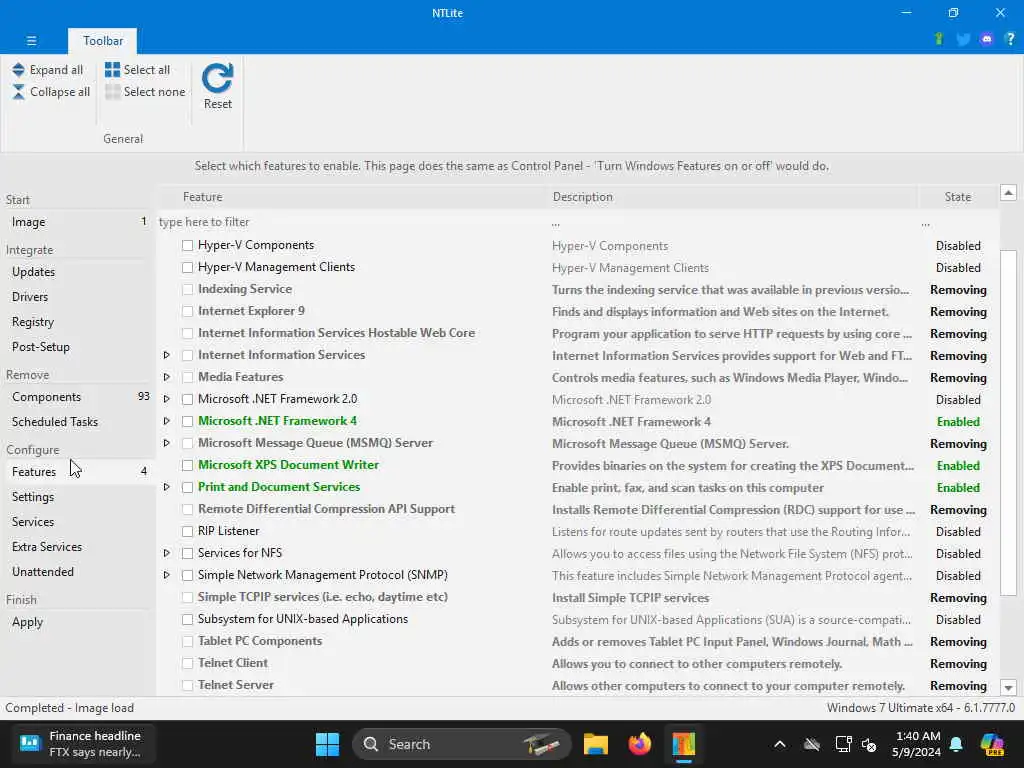Launch Firefox from the taskbar
Image resolution: width=1024 pixels, height=768 pixels.
pyautogui.click(x=639, y=744)
